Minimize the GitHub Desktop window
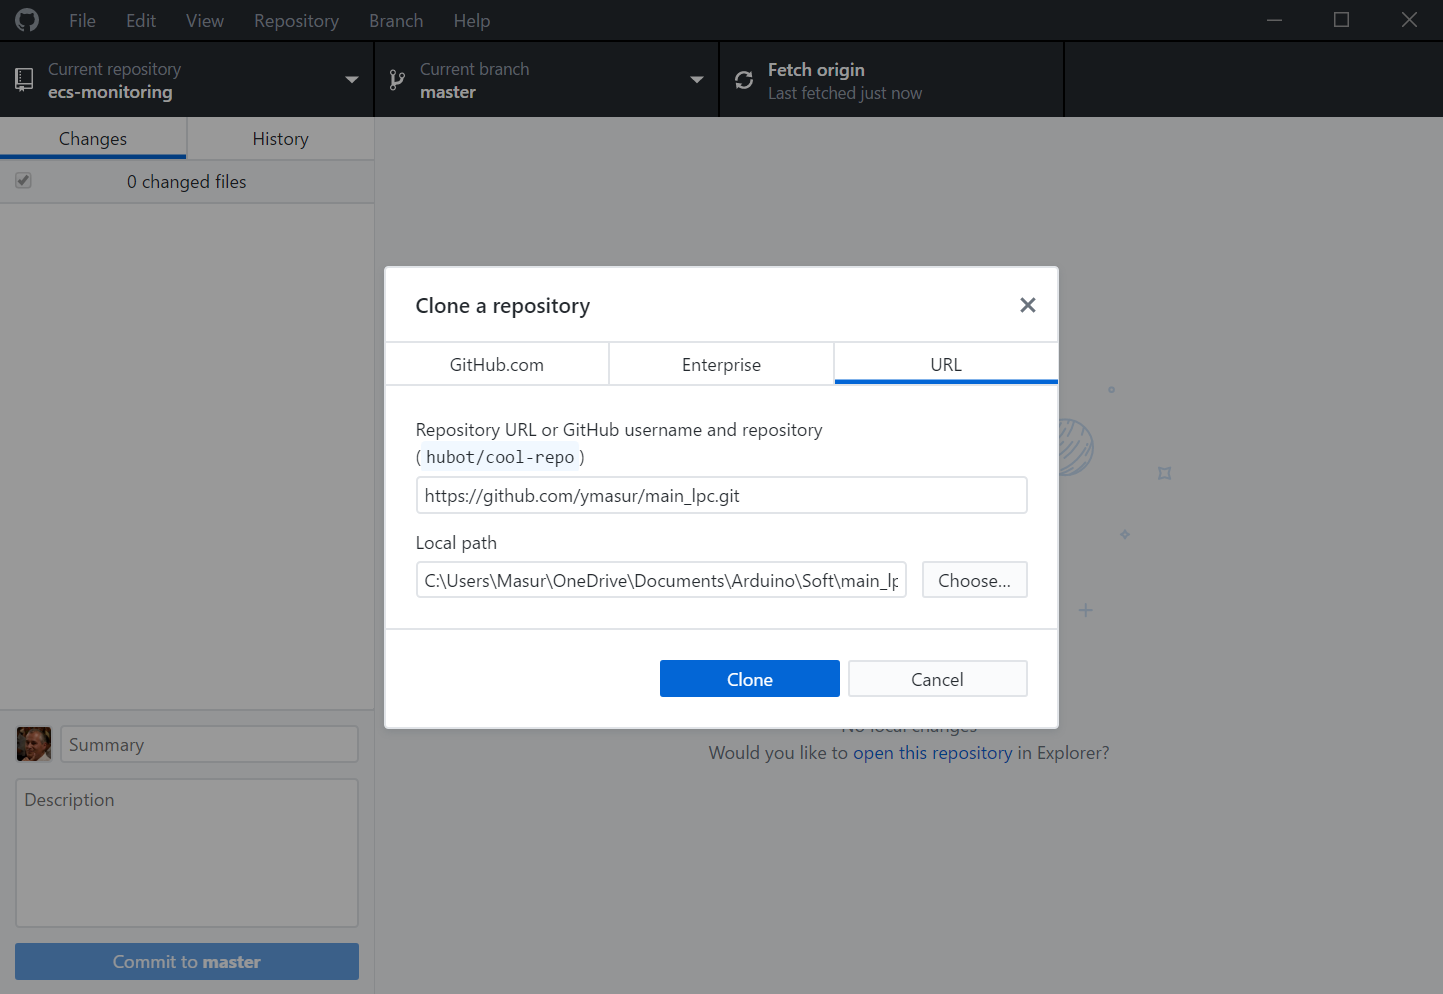 [x=1274, y=20]
